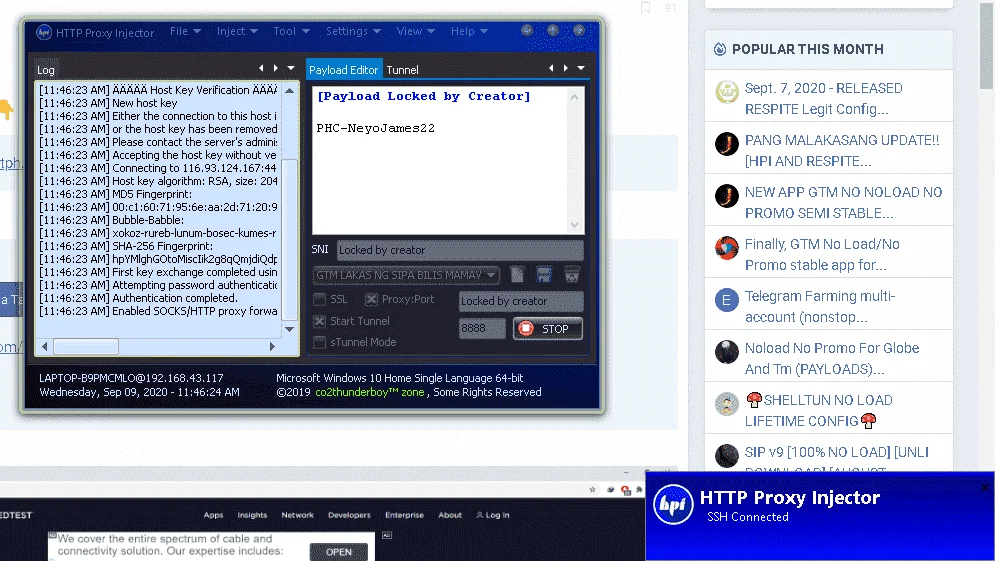Click the previous arrow in Log panel header
995x561 pixels.
(261, 68)
